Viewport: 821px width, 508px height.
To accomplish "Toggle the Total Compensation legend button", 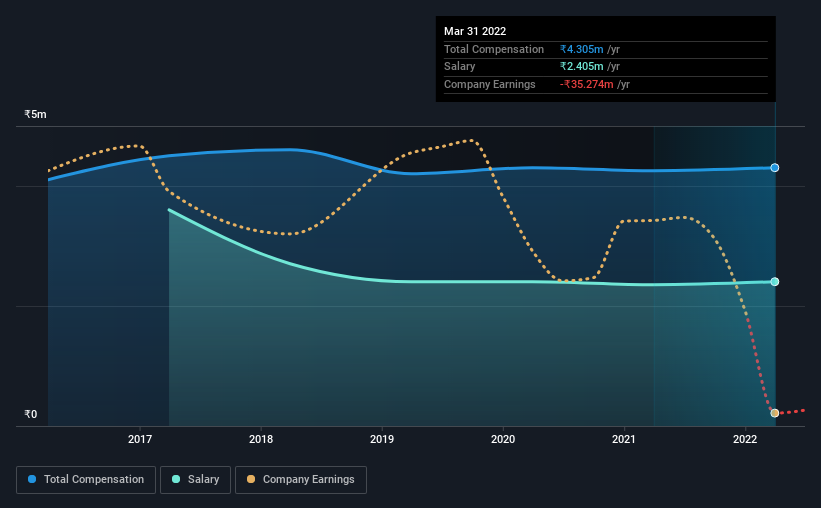I will 86,480.
